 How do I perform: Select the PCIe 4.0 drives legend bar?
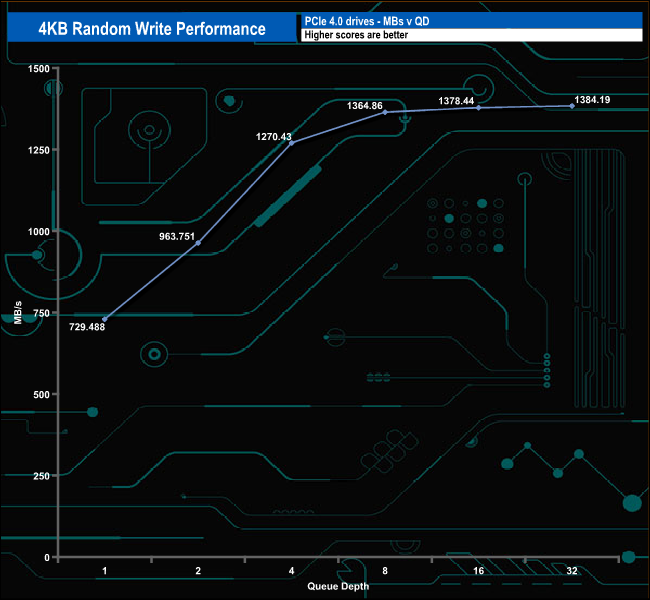tap(471, 21)
